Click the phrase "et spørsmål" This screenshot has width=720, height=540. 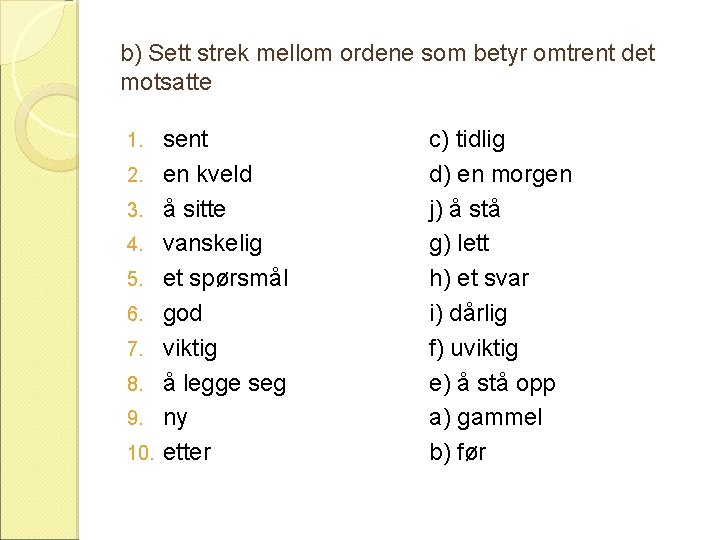(225, 279)
